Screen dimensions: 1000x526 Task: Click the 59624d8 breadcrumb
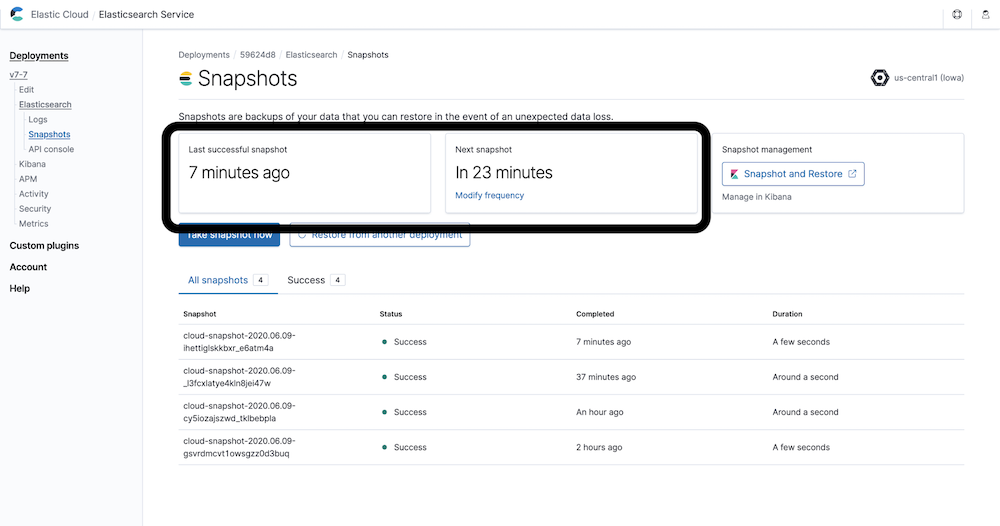coord(258,55)
